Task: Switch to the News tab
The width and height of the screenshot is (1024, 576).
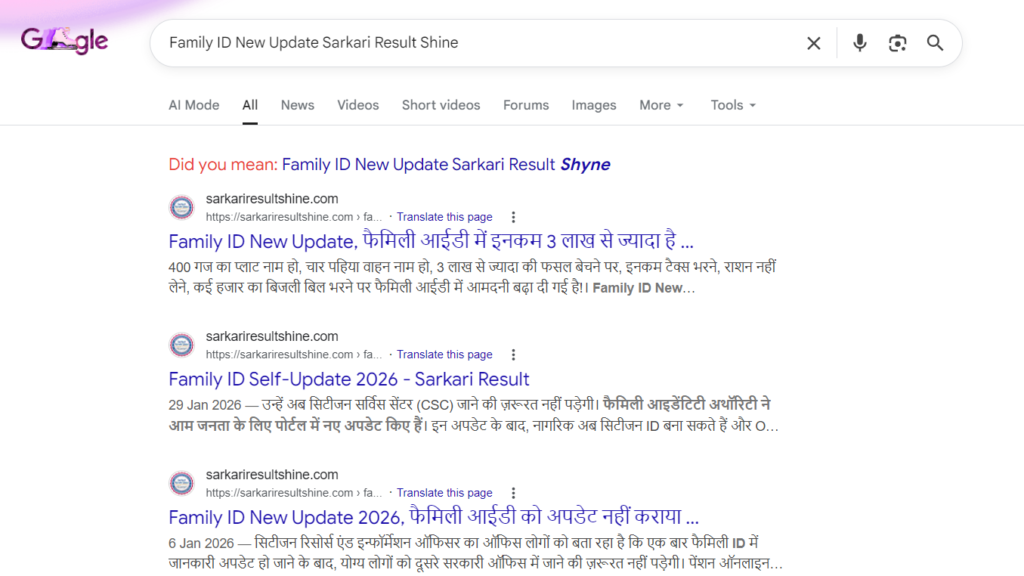Action: [x=297, y=105]
